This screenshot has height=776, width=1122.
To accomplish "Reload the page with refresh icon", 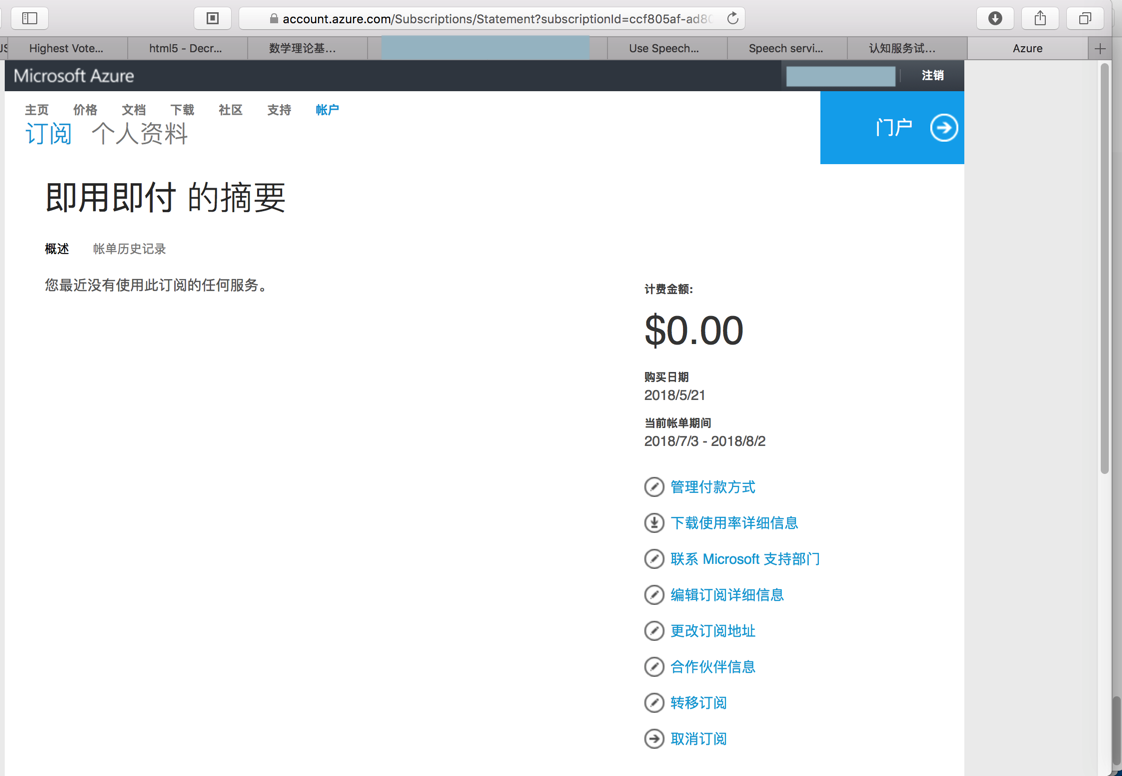I will click(733, 19).
